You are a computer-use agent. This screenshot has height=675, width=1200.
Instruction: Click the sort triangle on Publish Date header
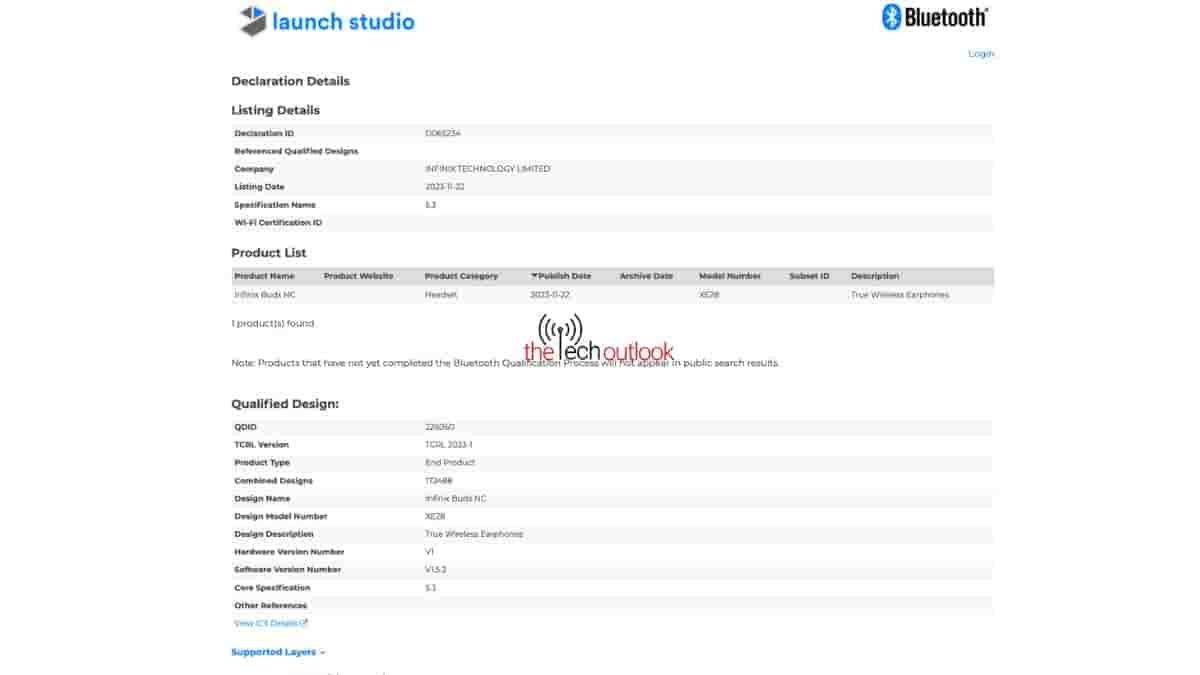534,275
